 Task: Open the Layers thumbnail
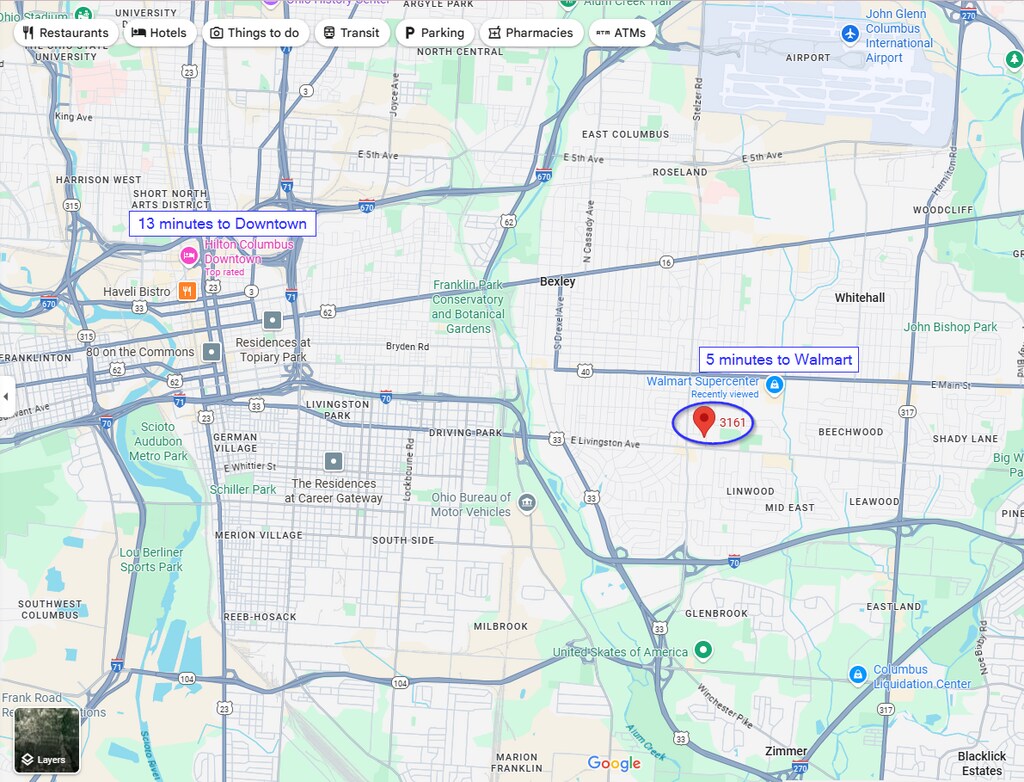pos(47,740)
